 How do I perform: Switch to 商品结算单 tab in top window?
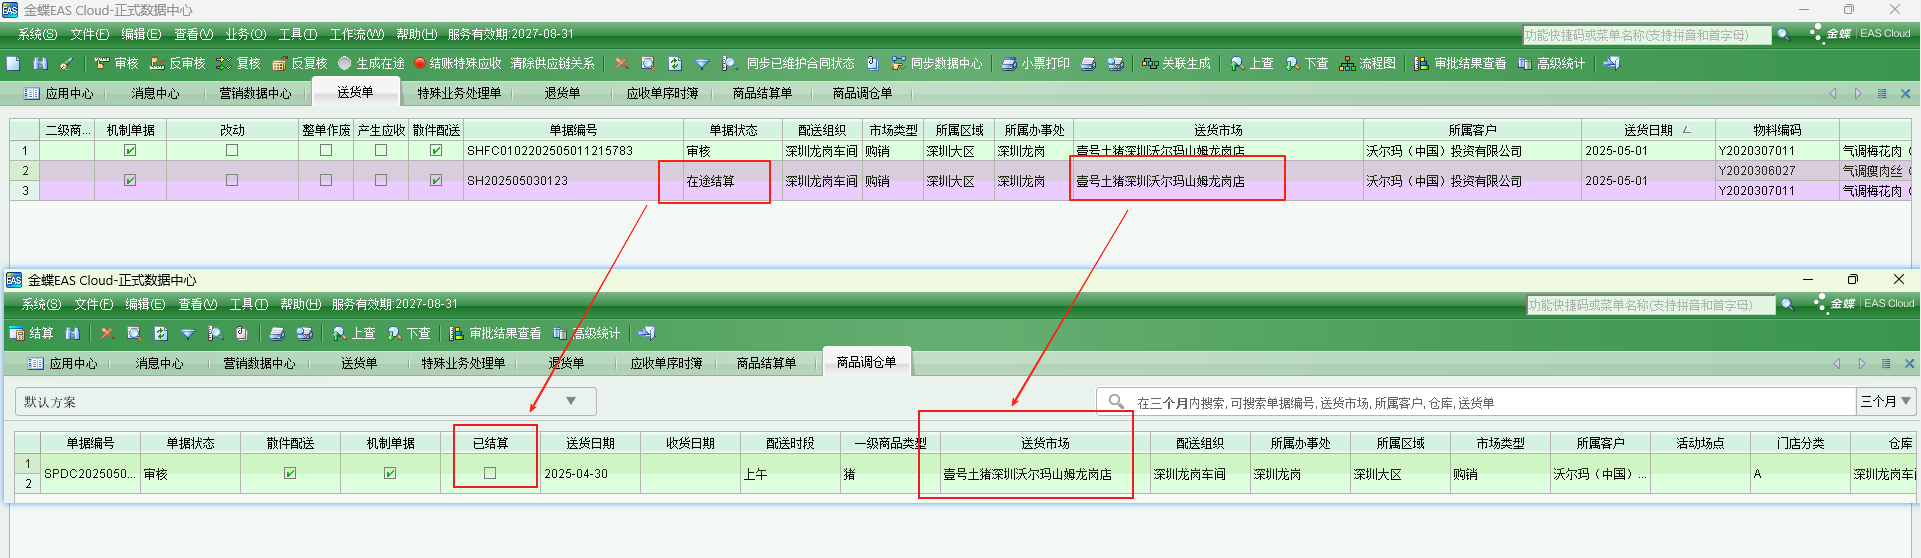tap(762, 93)
